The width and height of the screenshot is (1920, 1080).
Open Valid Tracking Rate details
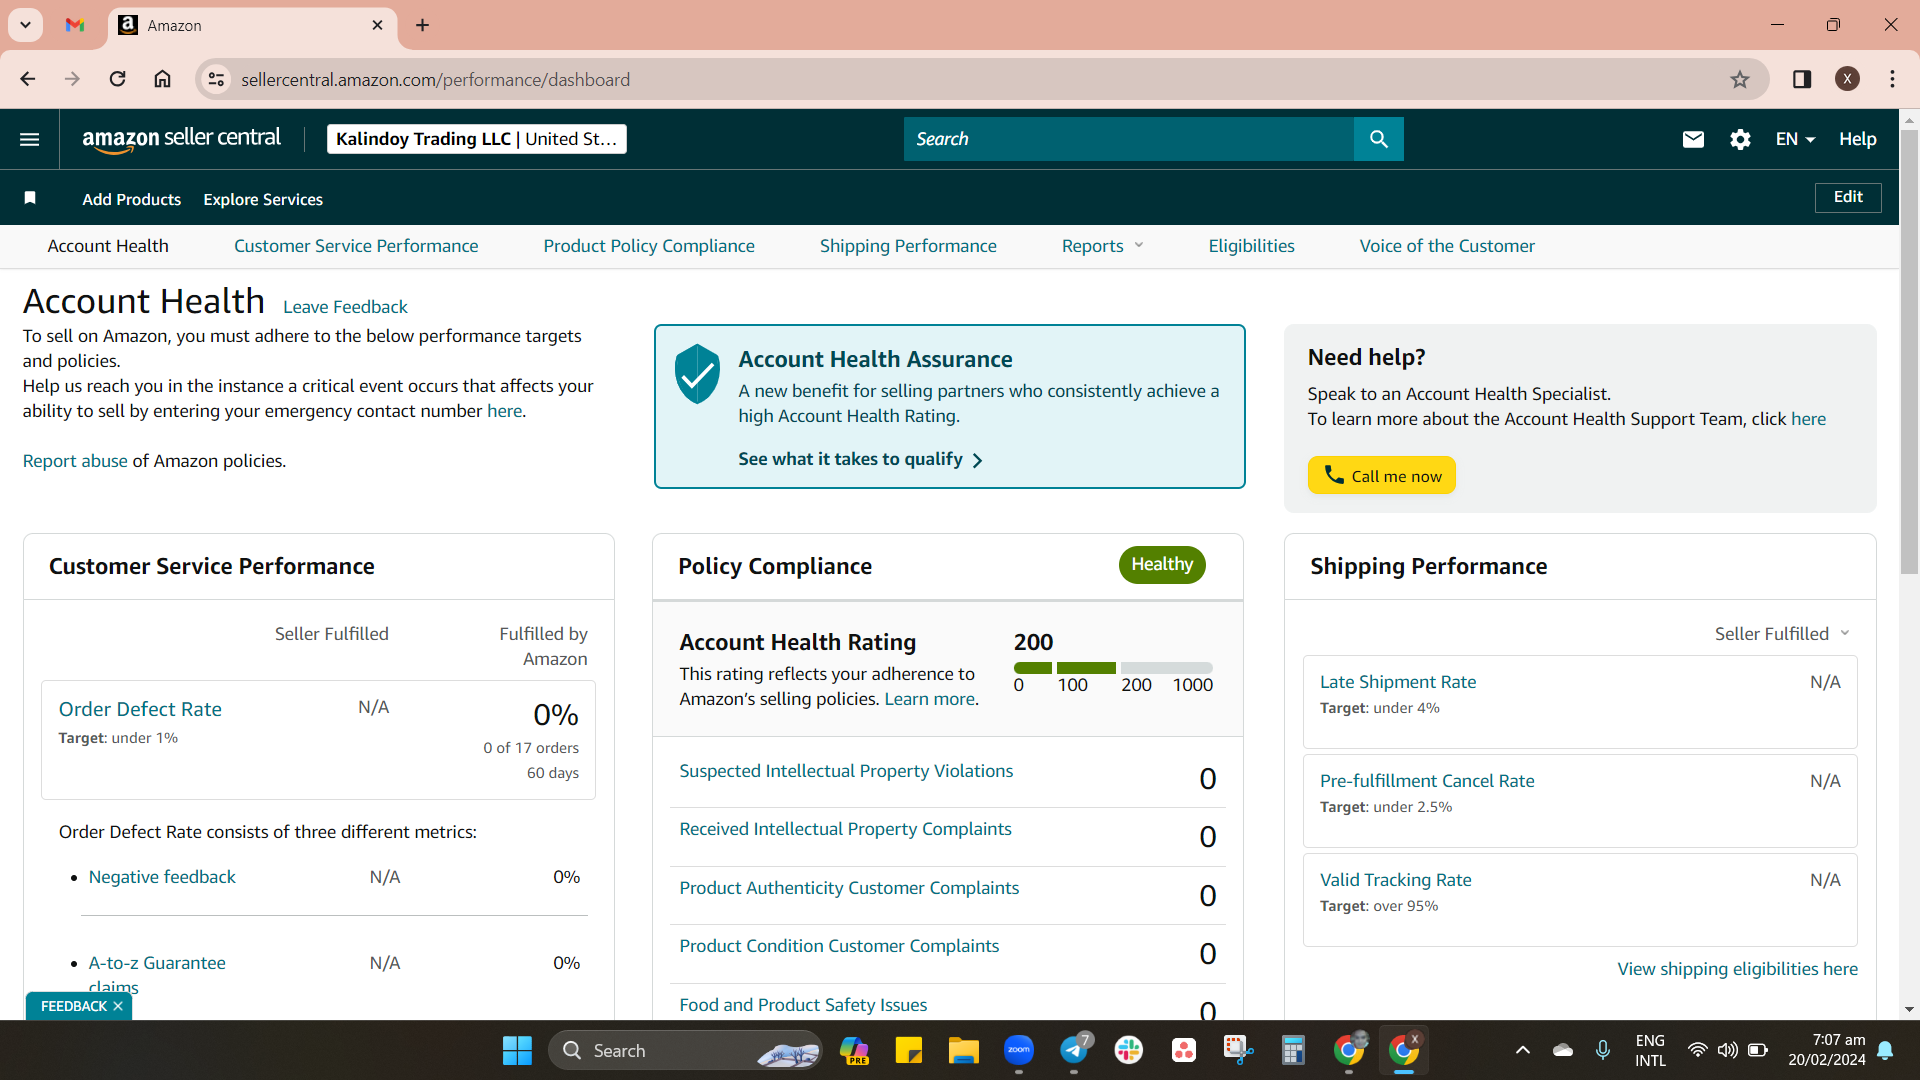1396,880
